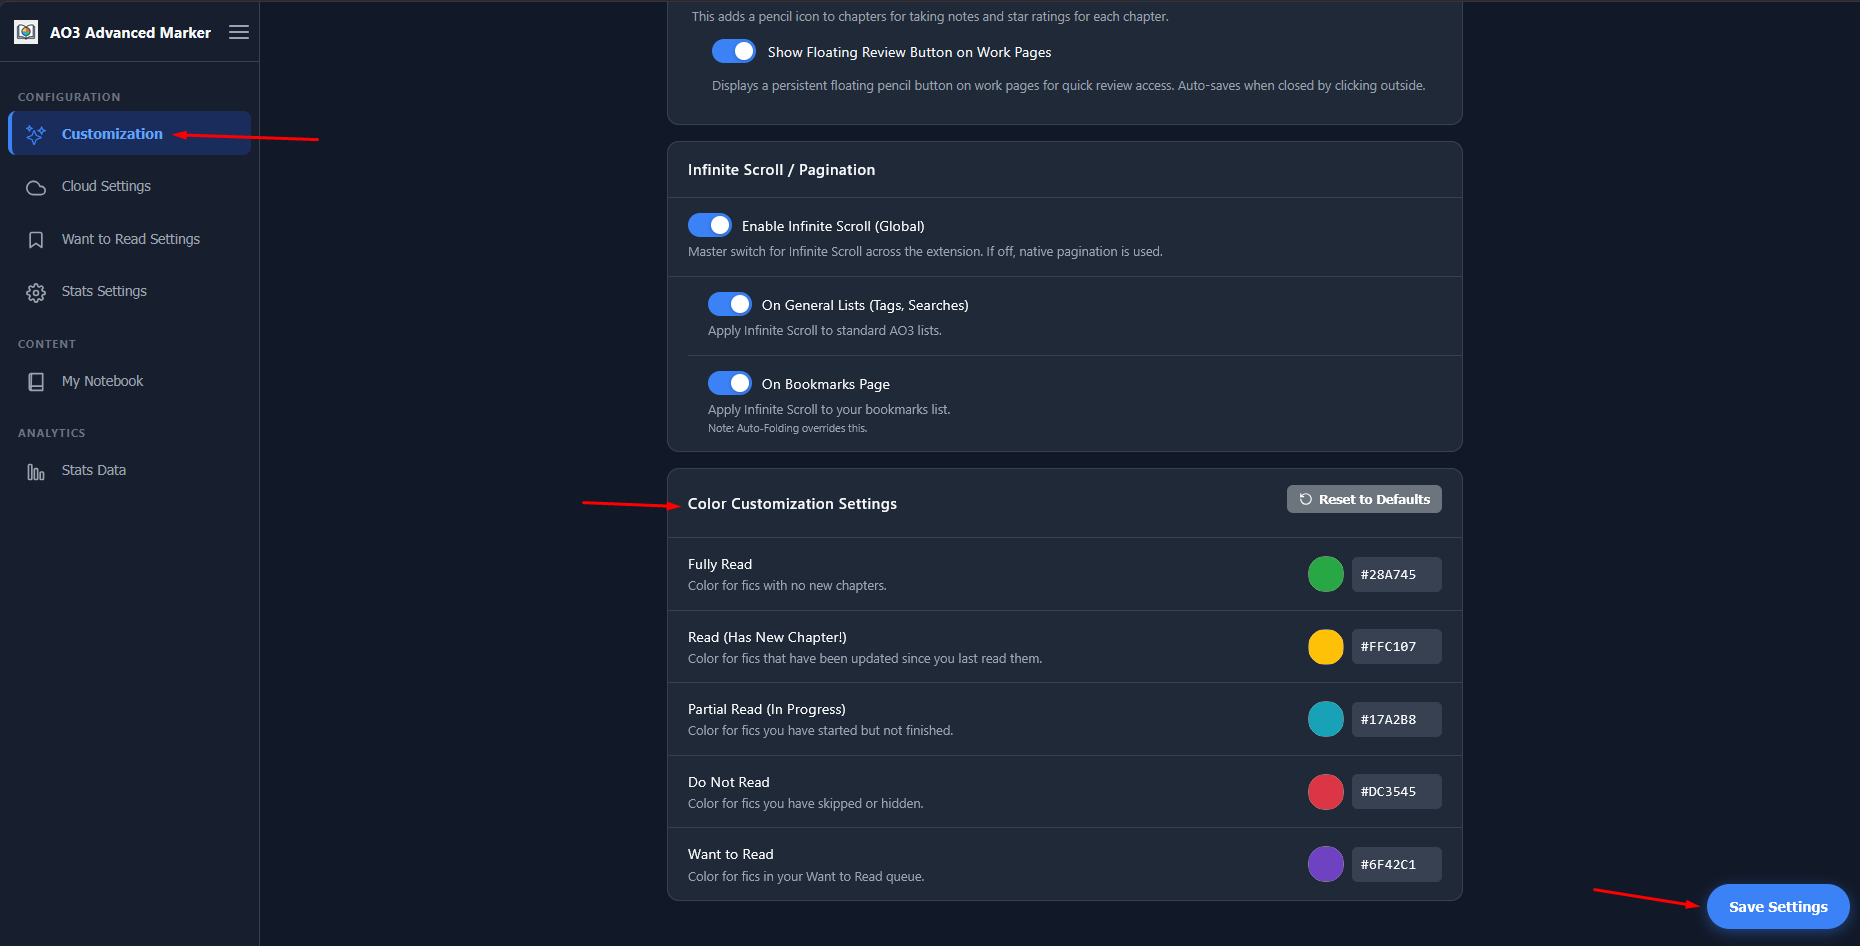Click the Color Customization Settings heading
Viewport: 1860px width, 946px height.
pyautogui.click(x=792, y=504)
